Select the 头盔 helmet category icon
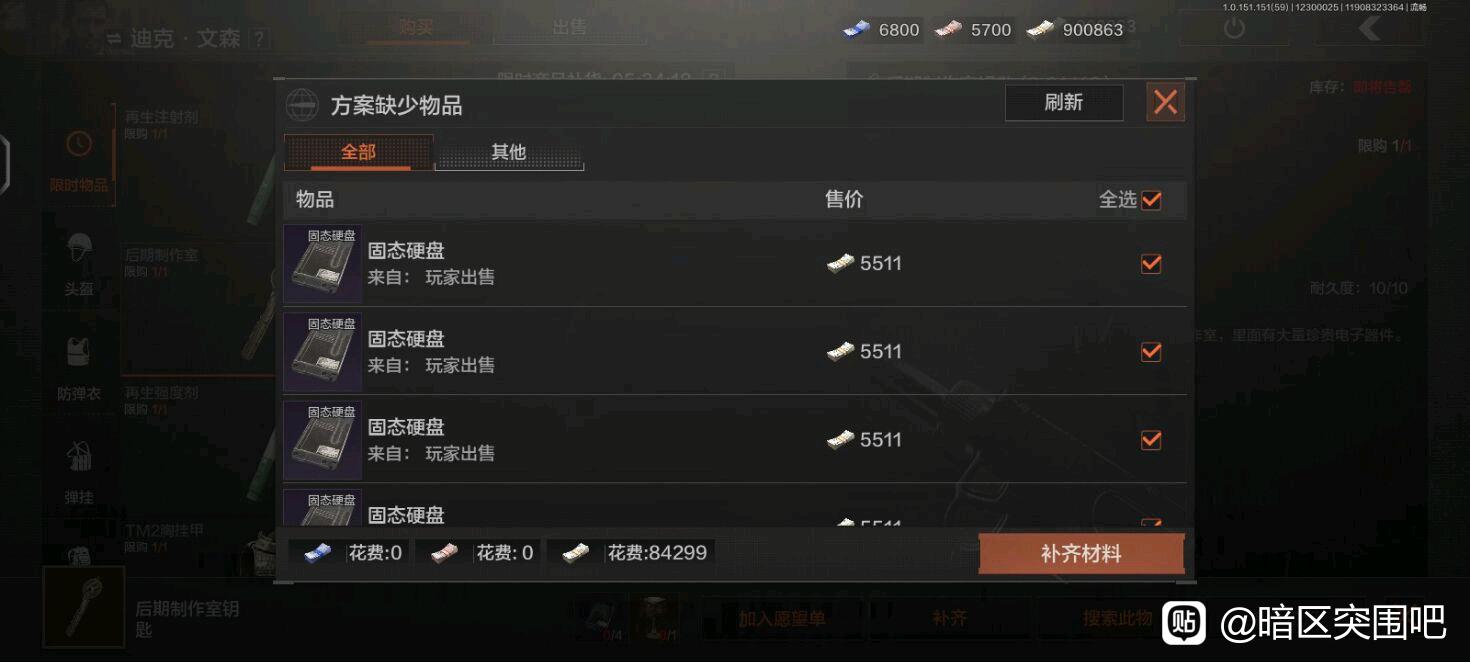 click(x=79, y=249)
